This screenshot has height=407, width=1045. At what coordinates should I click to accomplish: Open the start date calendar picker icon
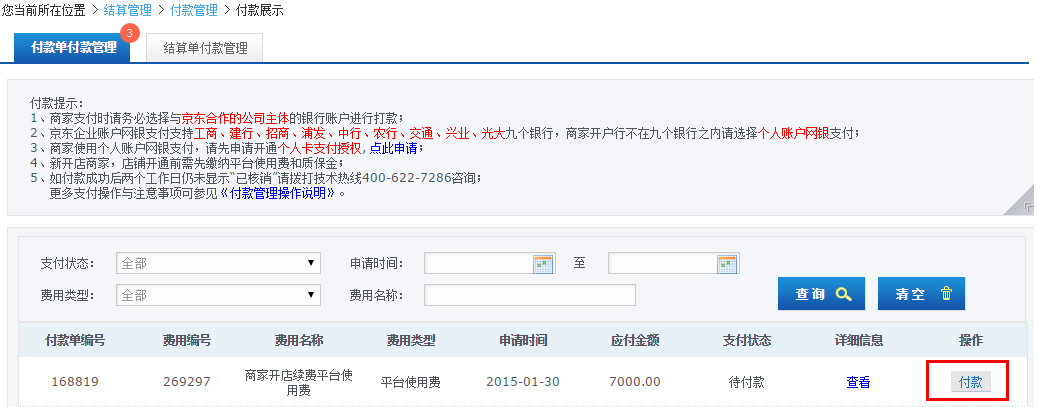point(543,263)
